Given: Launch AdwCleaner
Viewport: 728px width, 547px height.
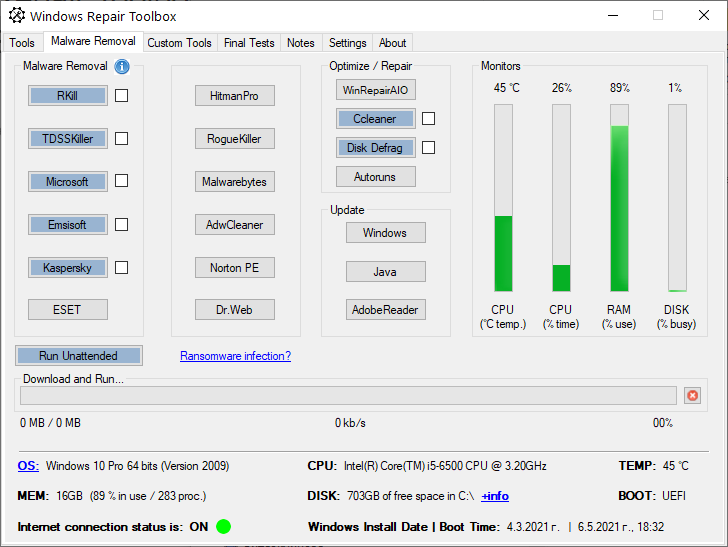Looking at the screenshot, I should point(235,225).
